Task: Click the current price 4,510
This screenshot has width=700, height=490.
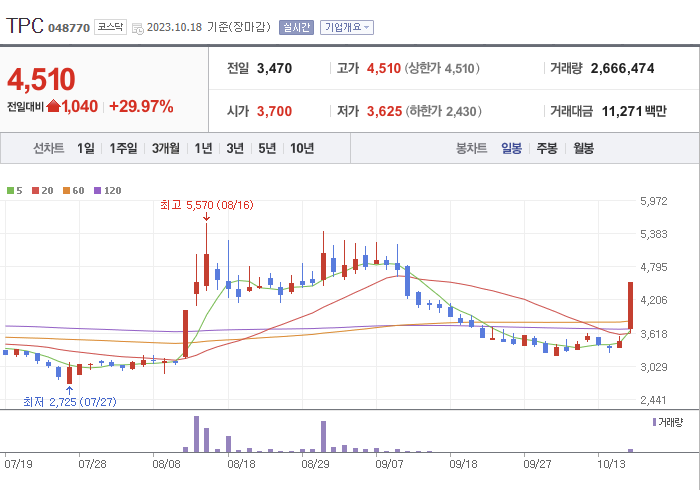Action: (x=41, y=79)
